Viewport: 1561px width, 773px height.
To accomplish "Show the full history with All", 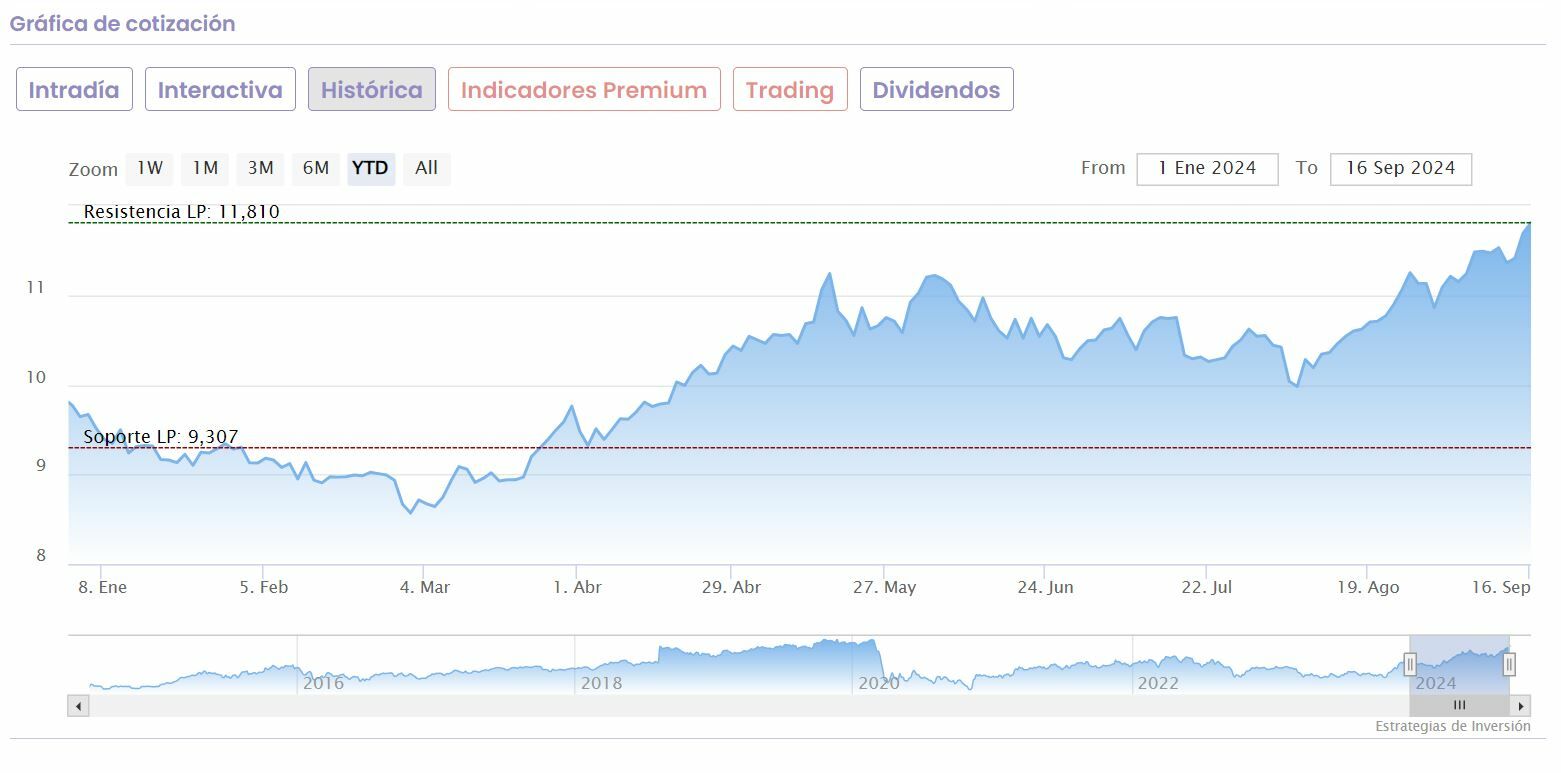I will tap(427, 168).
